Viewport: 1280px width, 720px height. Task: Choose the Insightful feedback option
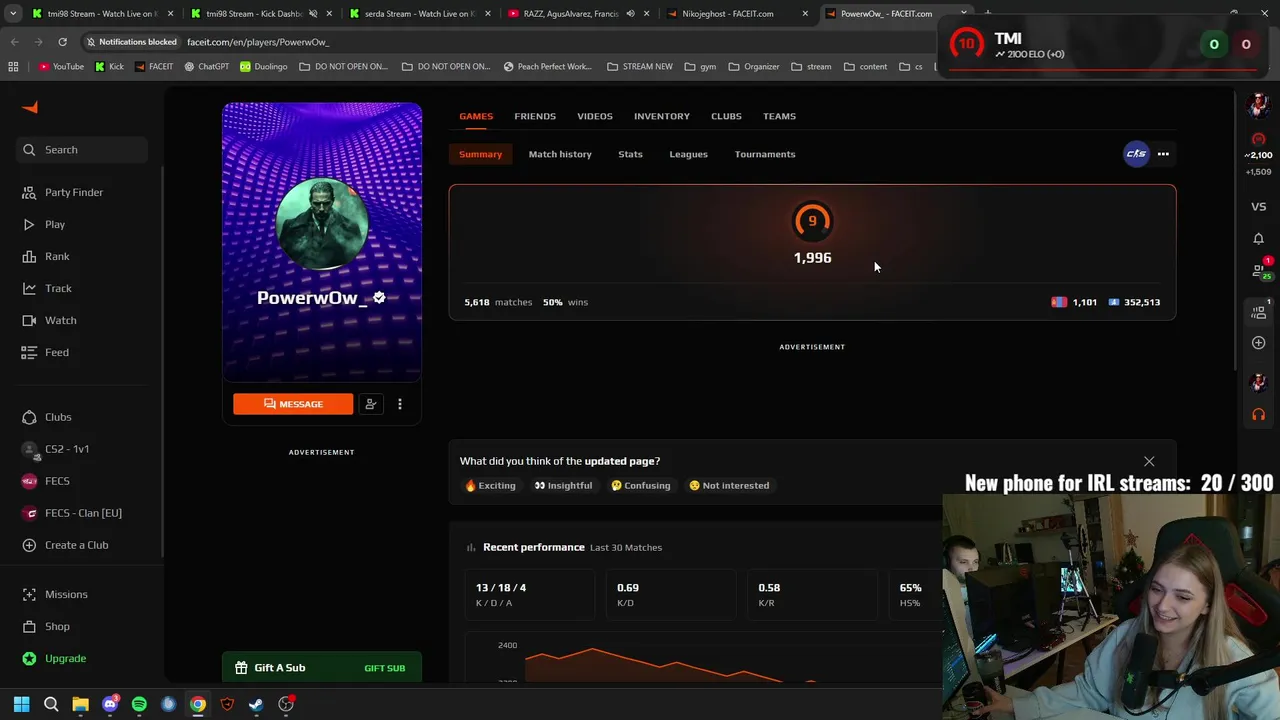(563, 486)
